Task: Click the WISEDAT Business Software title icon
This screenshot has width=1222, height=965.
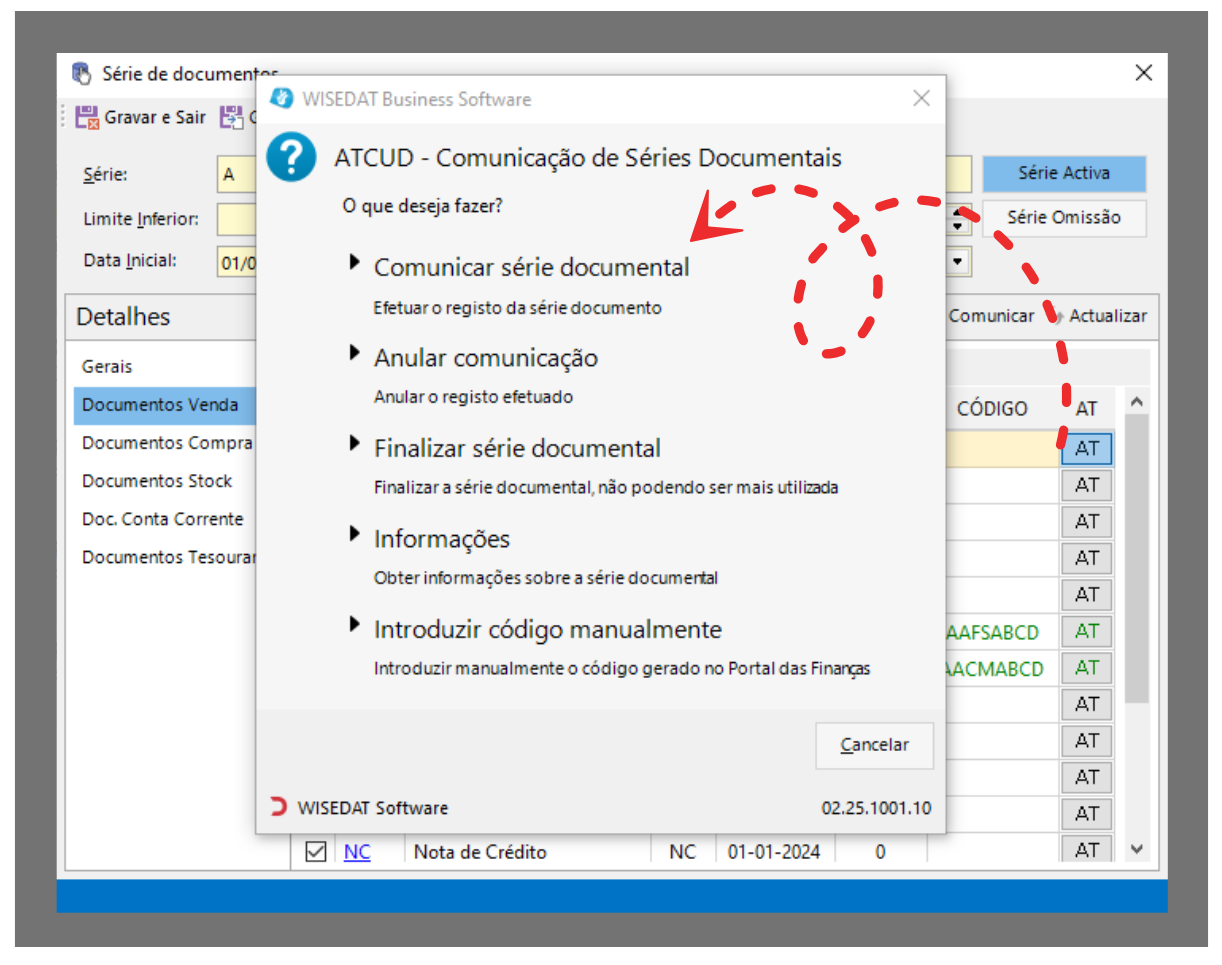Action: point(283,99)
